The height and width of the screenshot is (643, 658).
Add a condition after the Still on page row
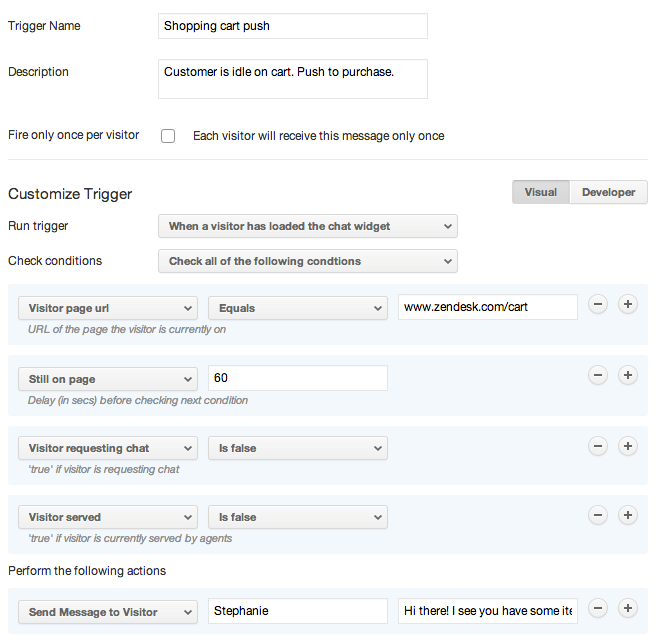click(628, 376)
